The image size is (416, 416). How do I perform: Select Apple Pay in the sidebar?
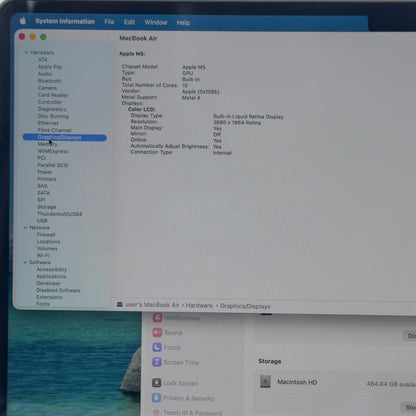click(x=50, y=67)
